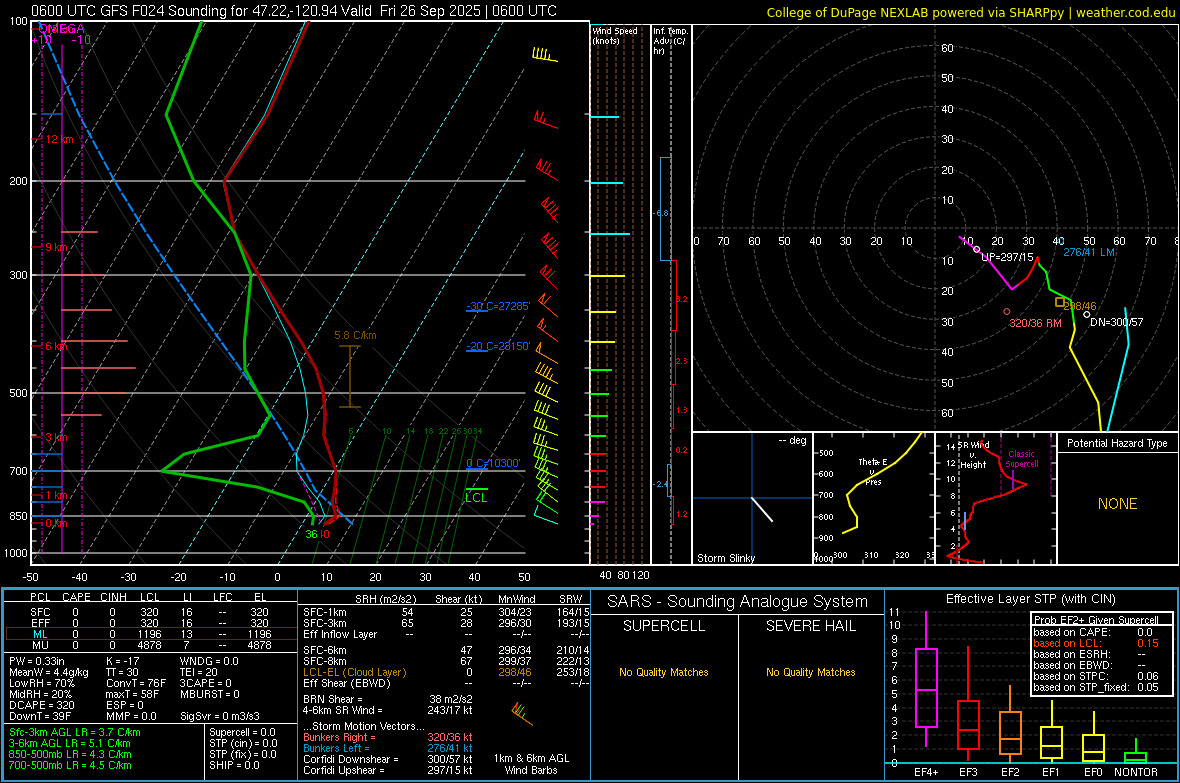This screenshot has height=783, width=1180.
Task: Click the SEVERE HAIL column header
Action: coord(810,626)
